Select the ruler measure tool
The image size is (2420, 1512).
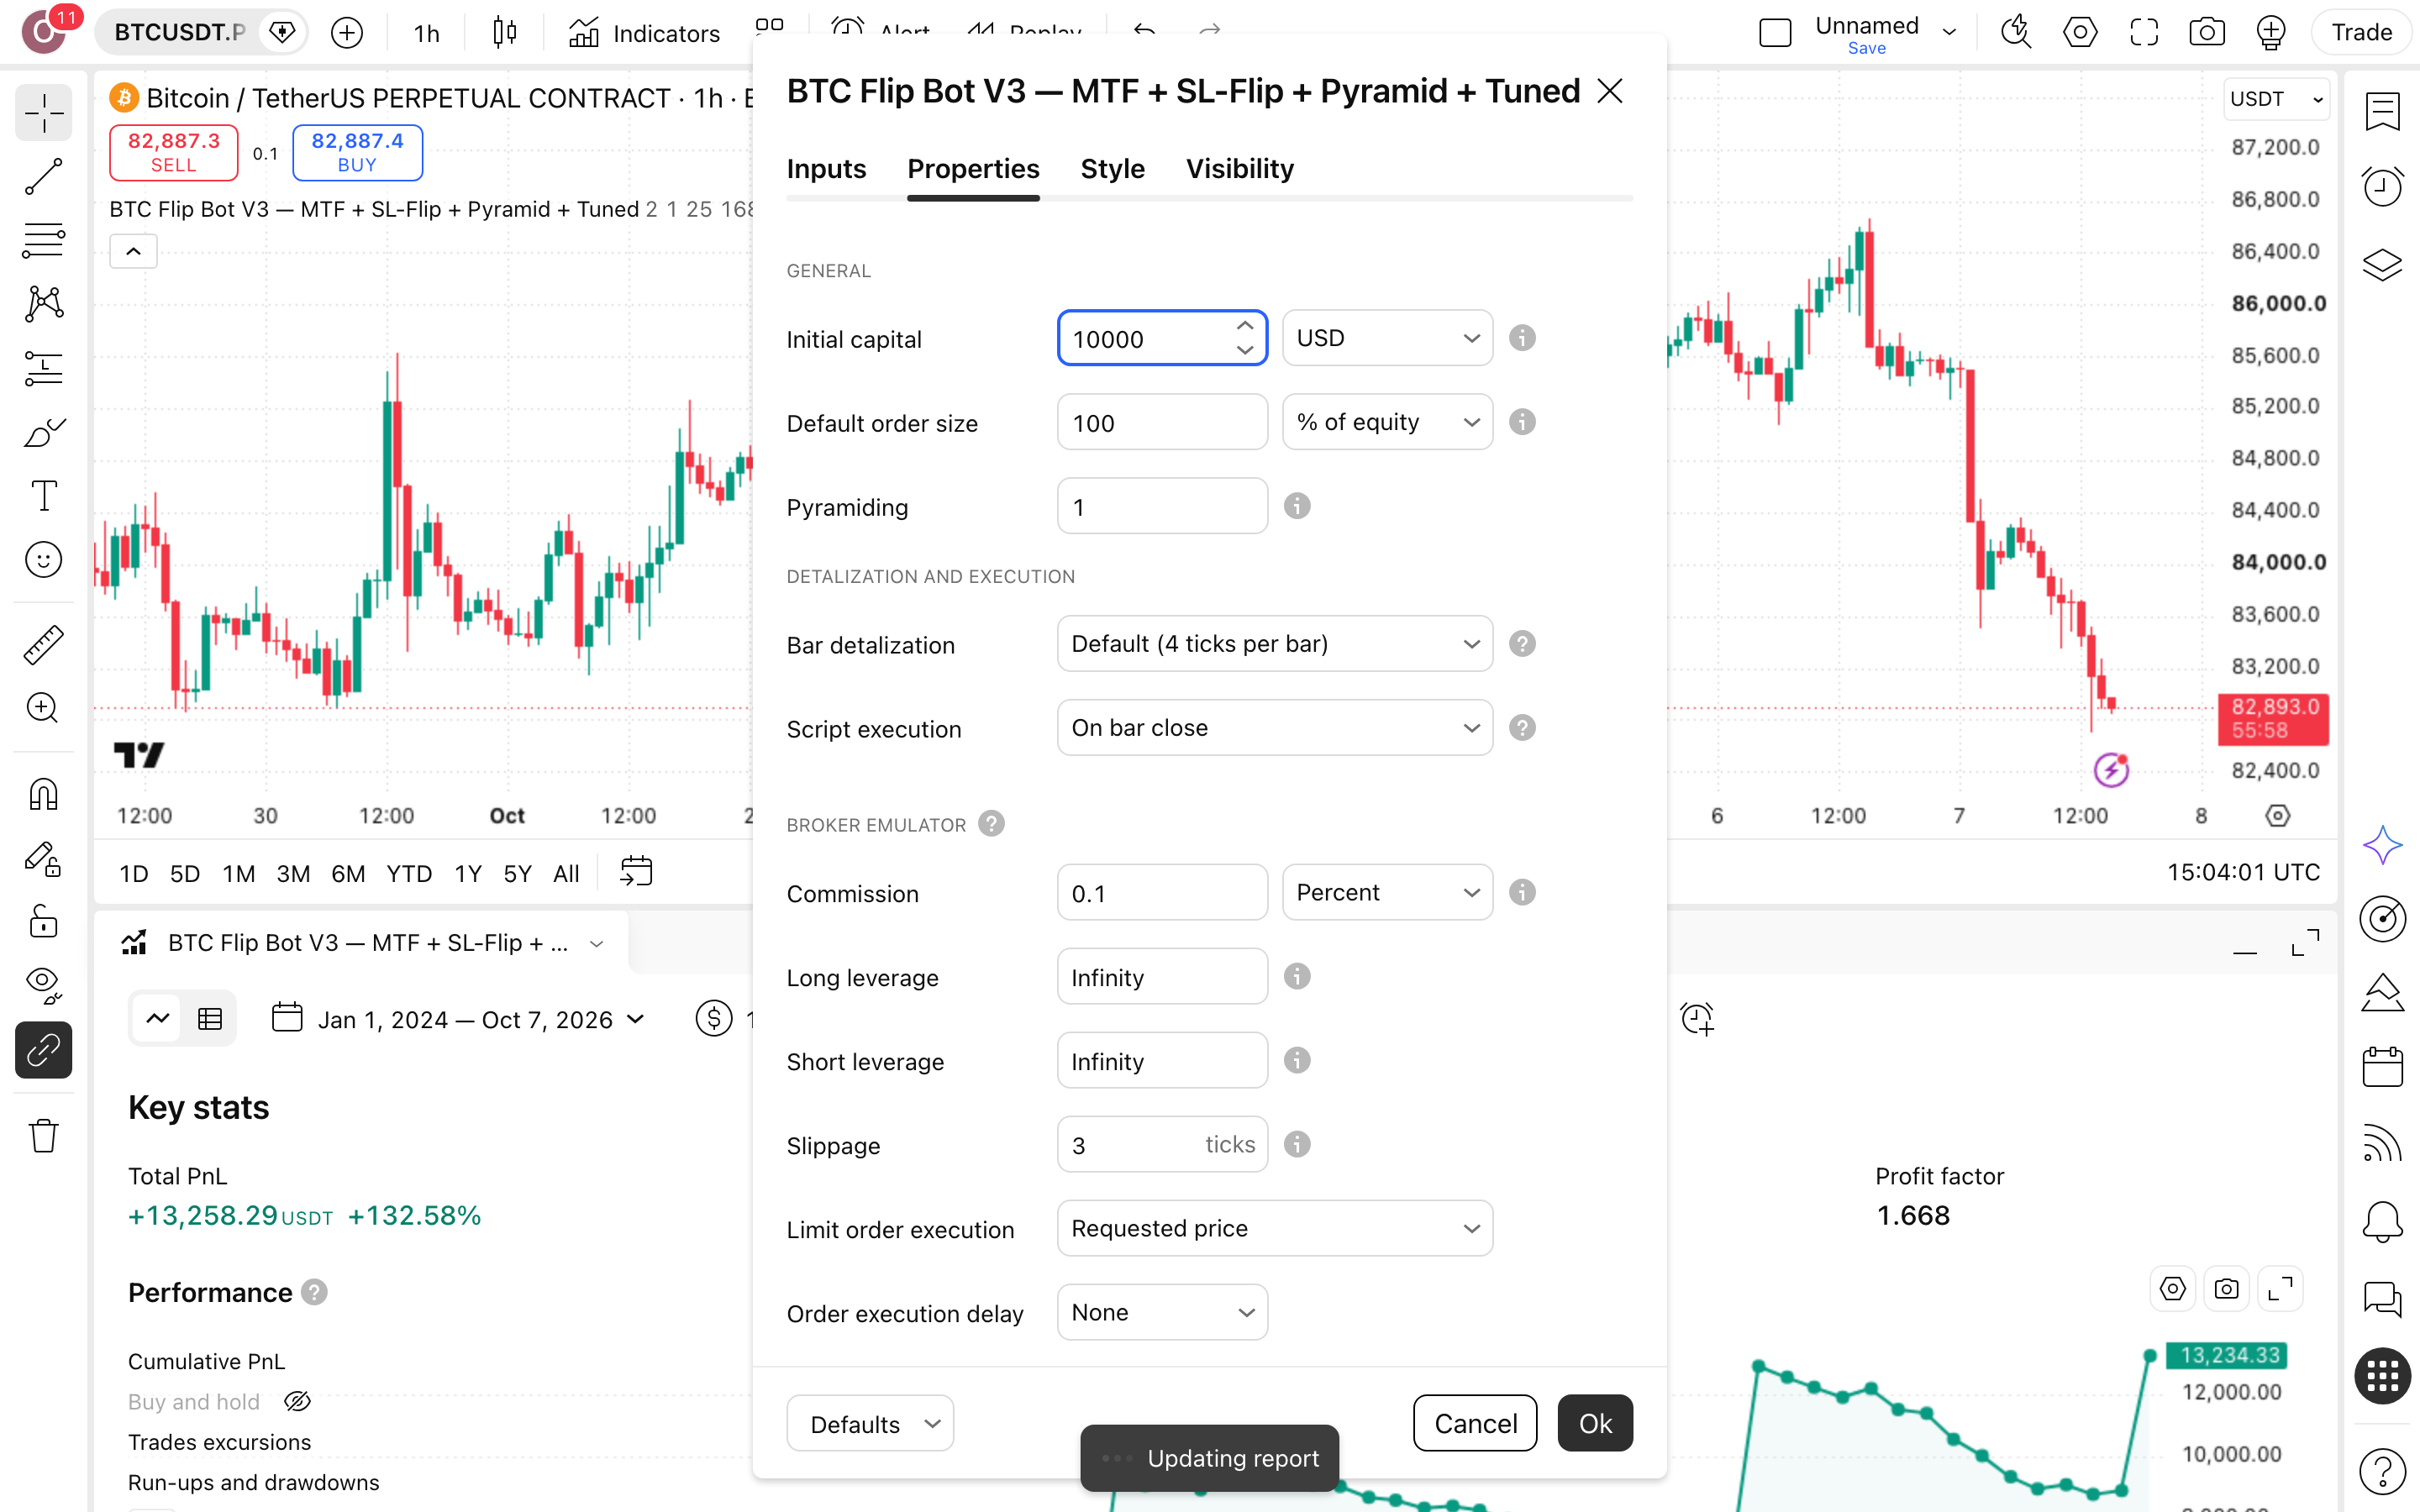pyautogui.click(x=43, y=645)
